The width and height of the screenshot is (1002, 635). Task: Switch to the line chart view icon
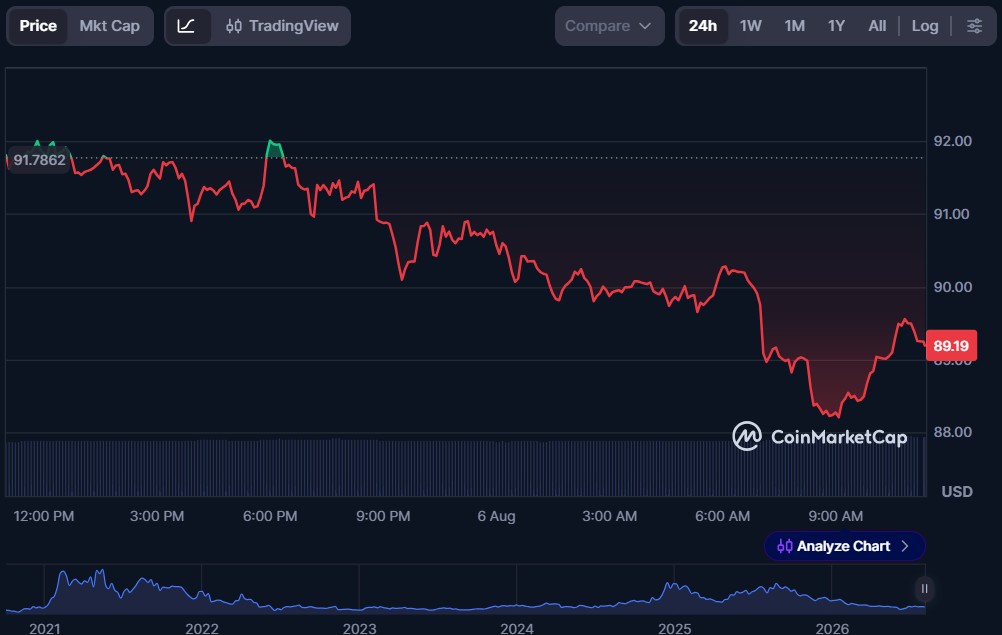pos(186,26)
